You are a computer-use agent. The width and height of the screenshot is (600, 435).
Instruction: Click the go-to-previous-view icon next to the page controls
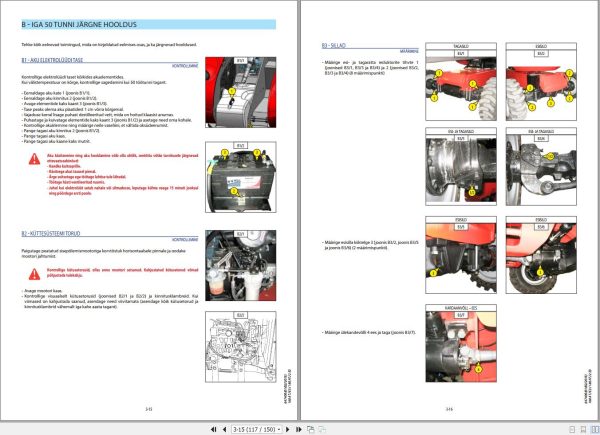[x=311, y=430]
